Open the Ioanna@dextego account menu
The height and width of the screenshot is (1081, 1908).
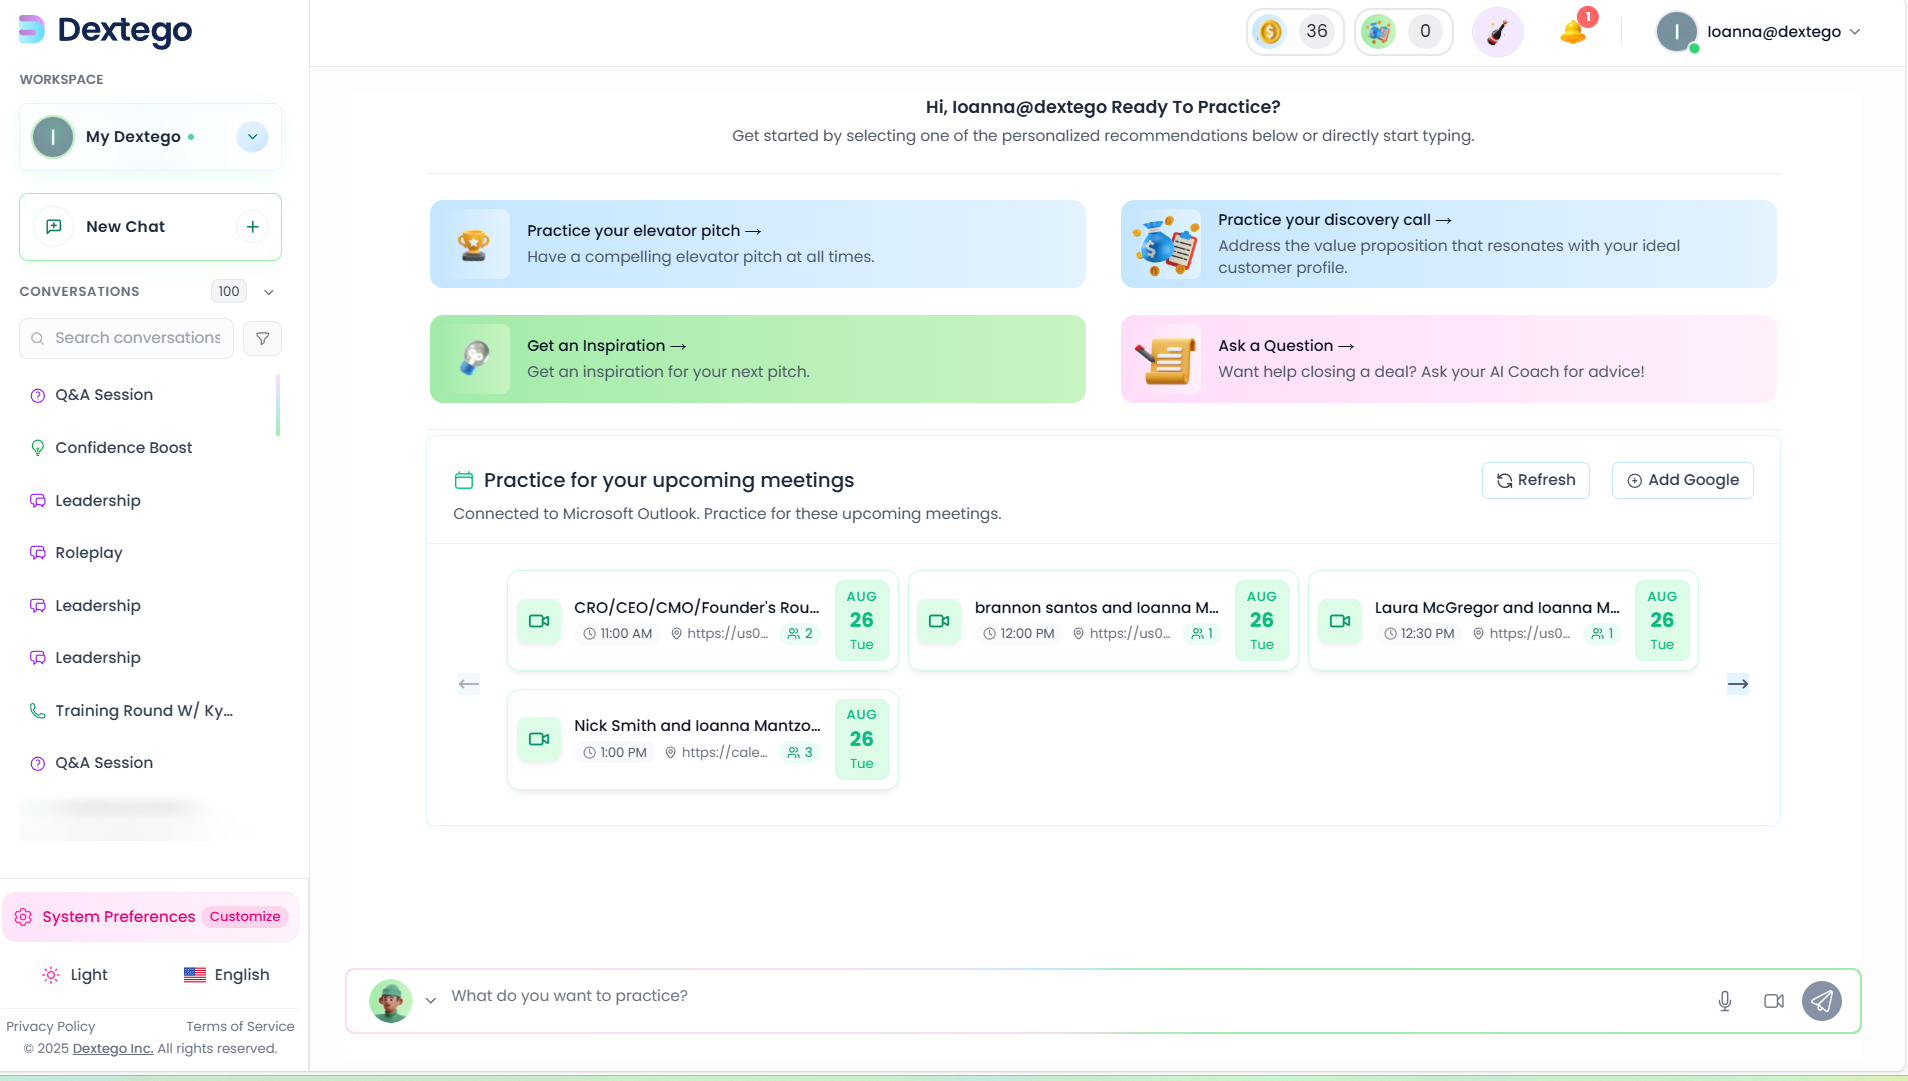tap(1761, 32)
